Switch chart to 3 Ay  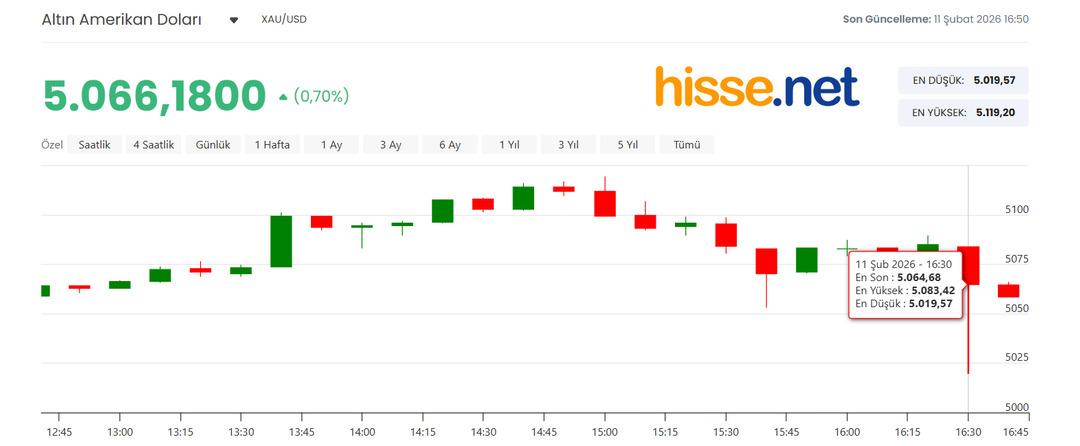pos(390,145)
